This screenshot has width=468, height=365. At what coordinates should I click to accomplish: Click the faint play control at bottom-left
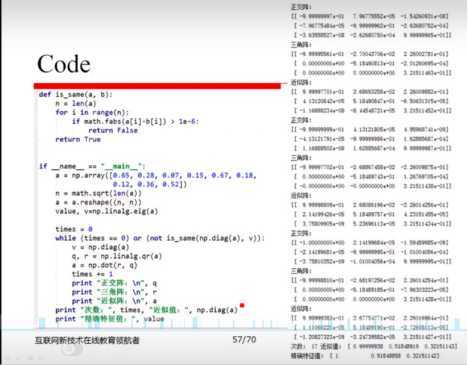(x=8, y=358)
